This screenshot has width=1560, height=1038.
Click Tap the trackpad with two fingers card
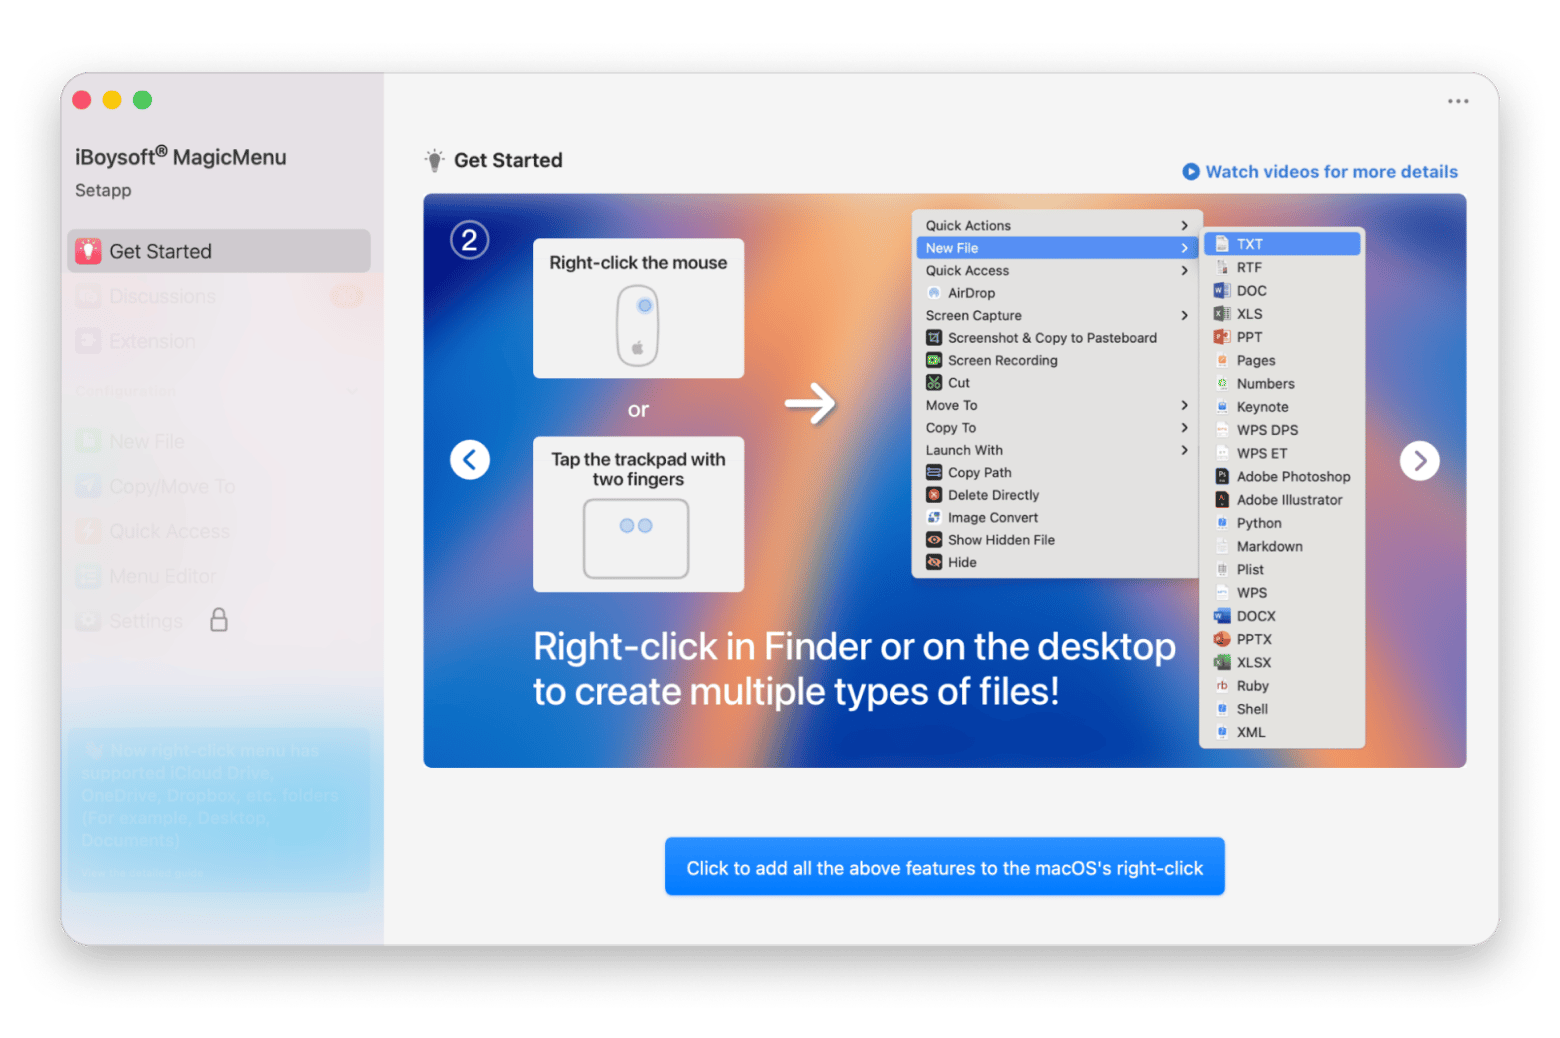pos(638,514)
